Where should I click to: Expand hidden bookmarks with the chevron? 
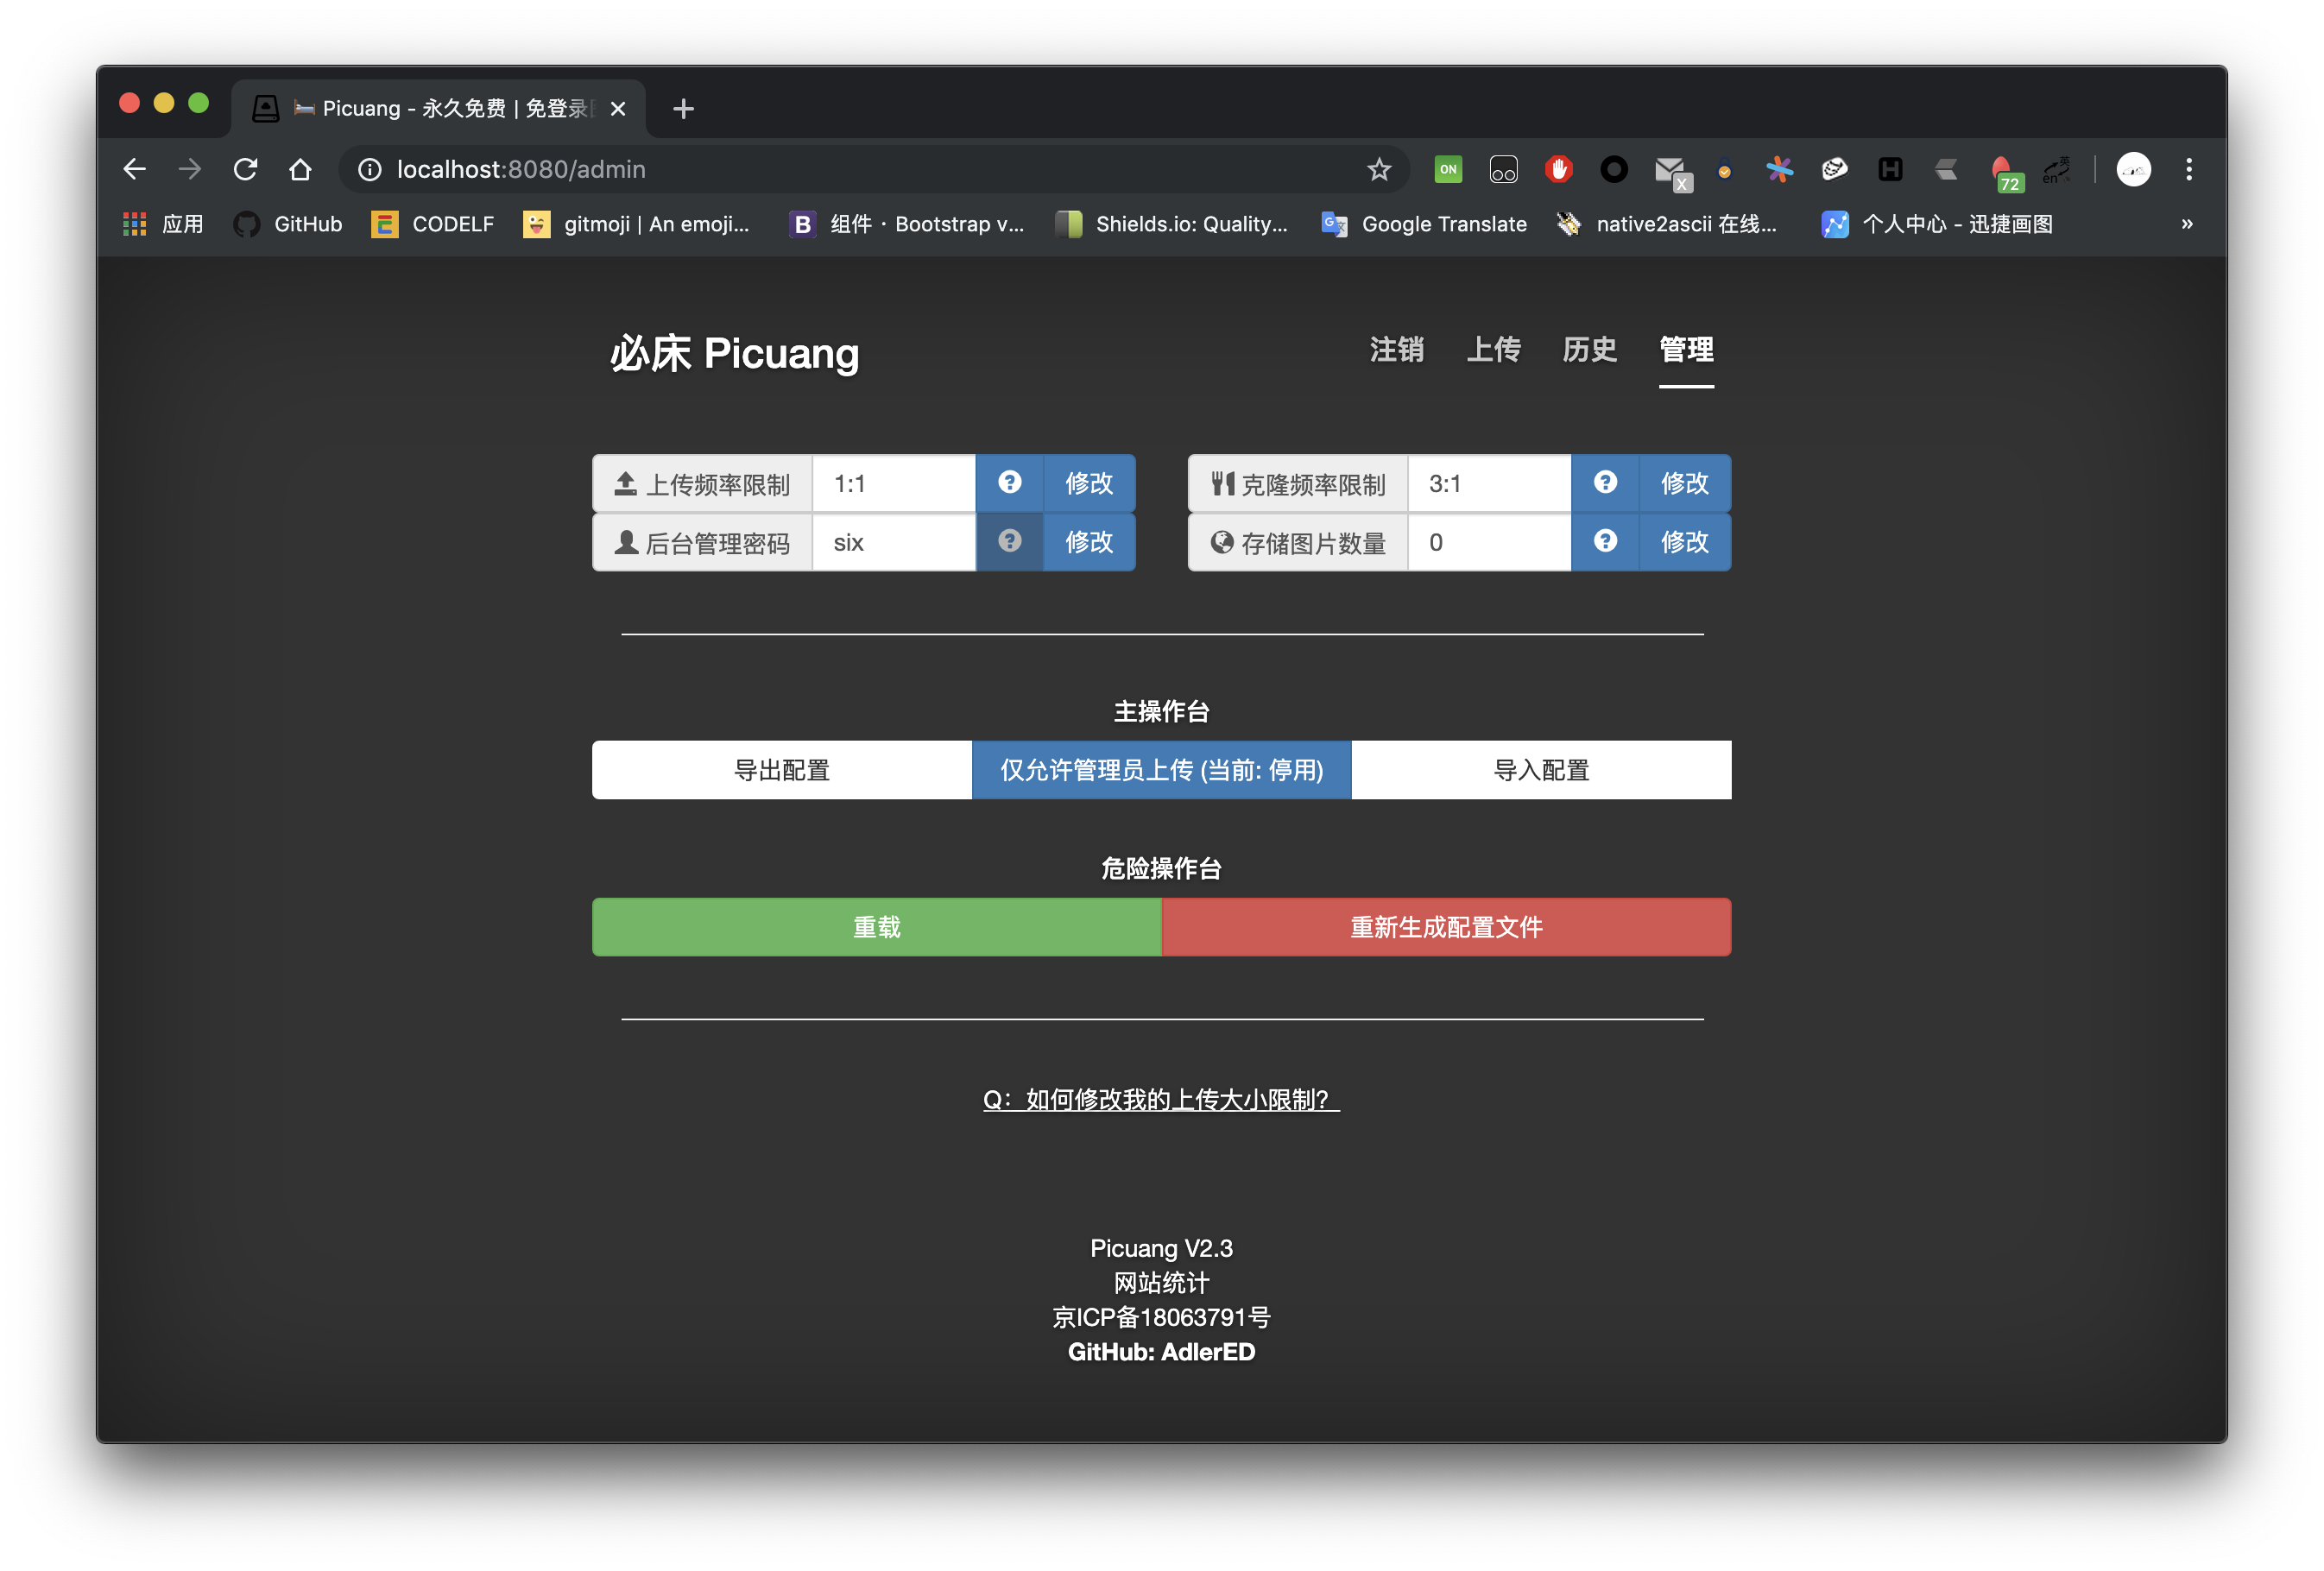(2187, 224)
